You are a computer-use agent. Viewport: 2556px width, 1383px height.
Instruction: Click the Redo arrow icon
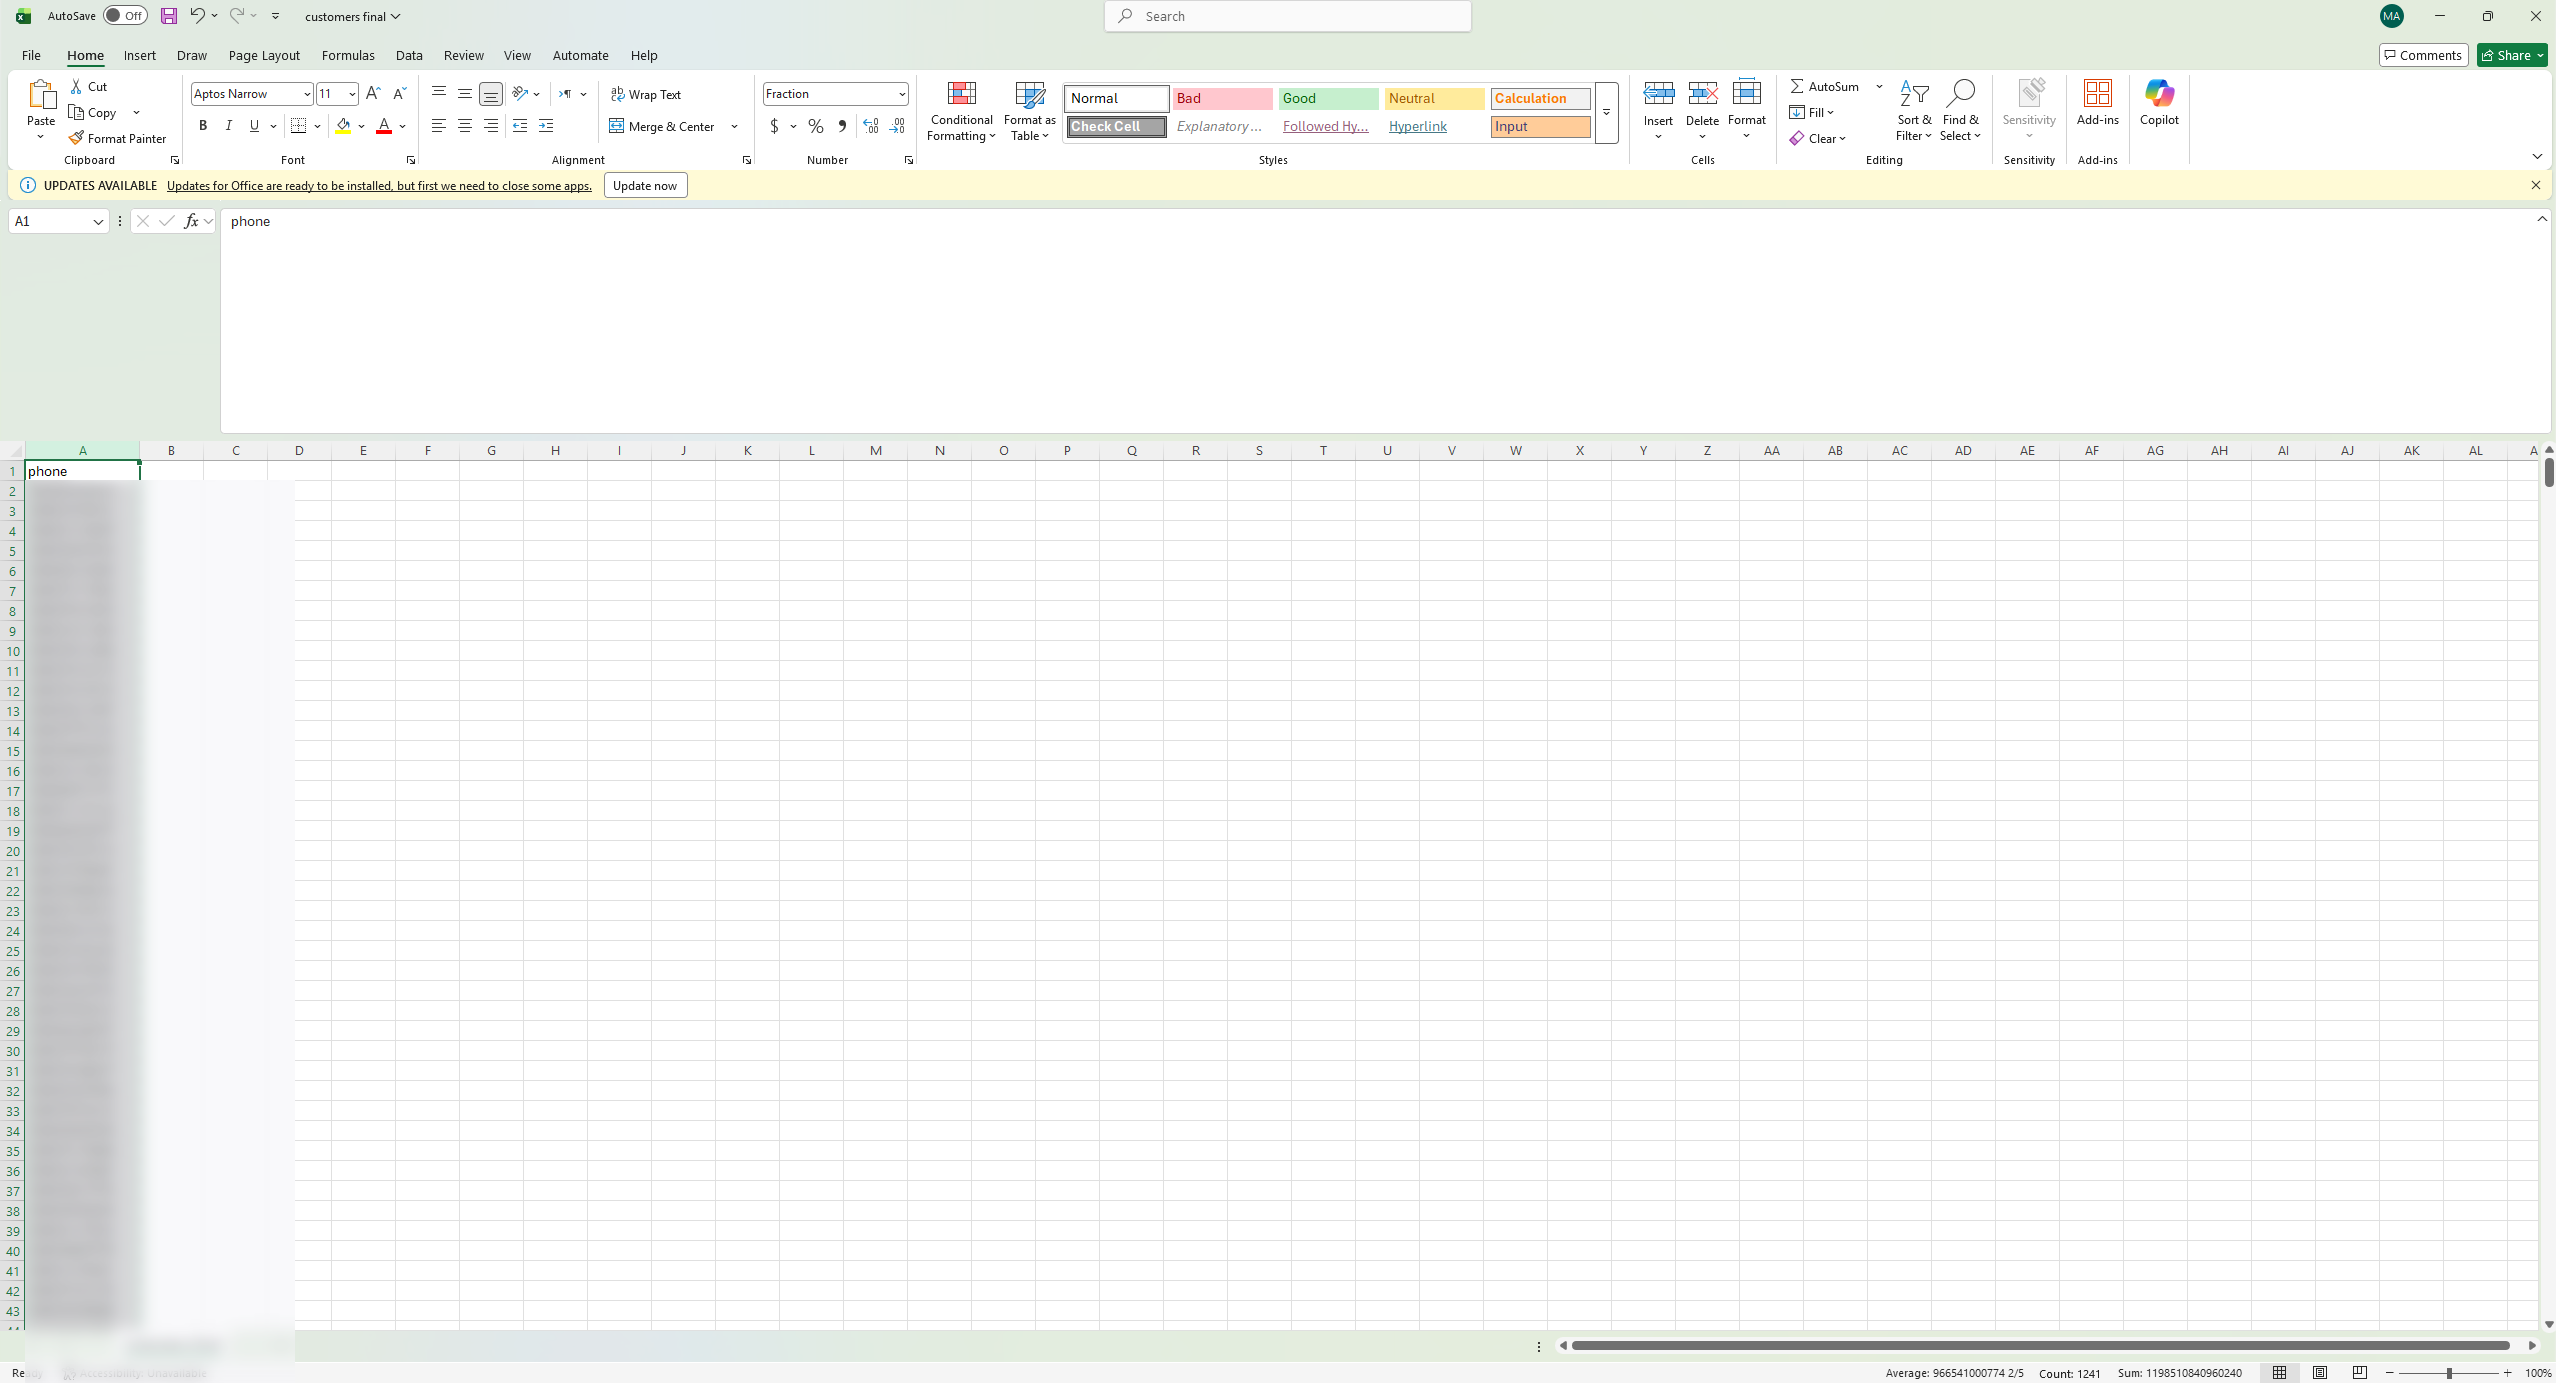point(237,16)
